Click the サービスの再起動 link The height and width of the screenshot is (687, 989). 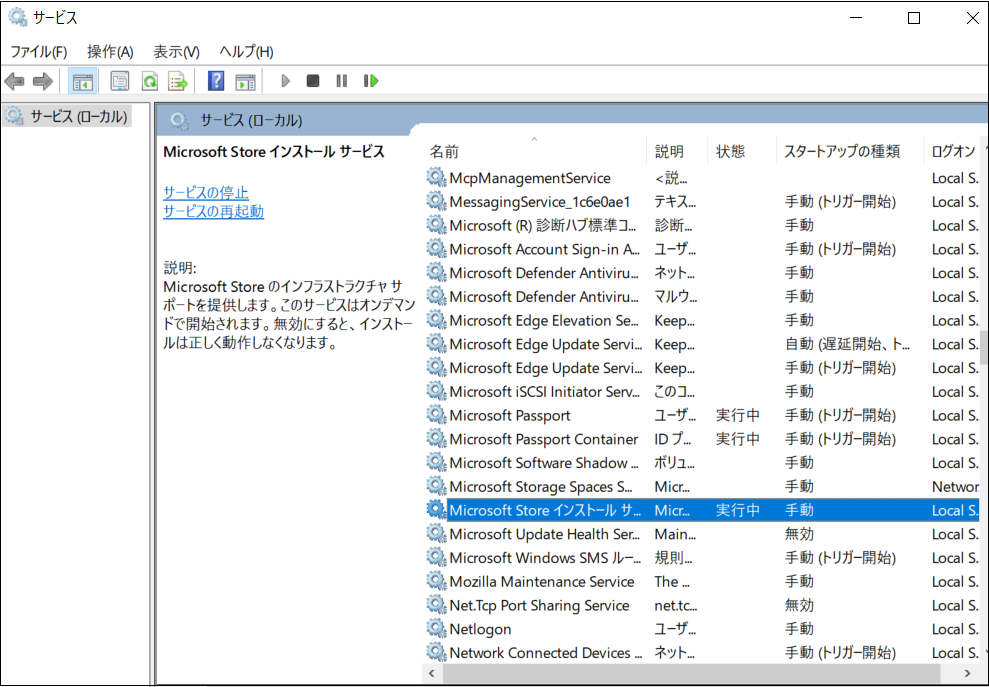coord(213,211)
